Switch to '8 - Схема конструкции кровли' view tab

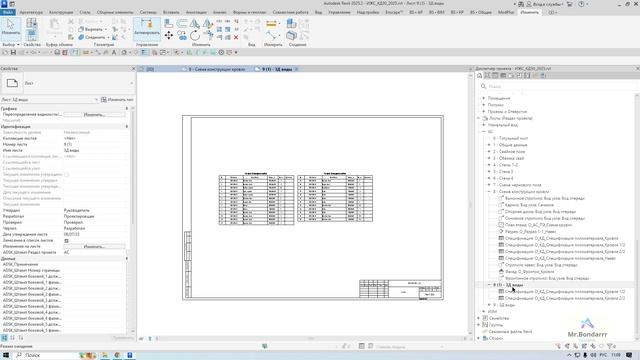(217, 69)
